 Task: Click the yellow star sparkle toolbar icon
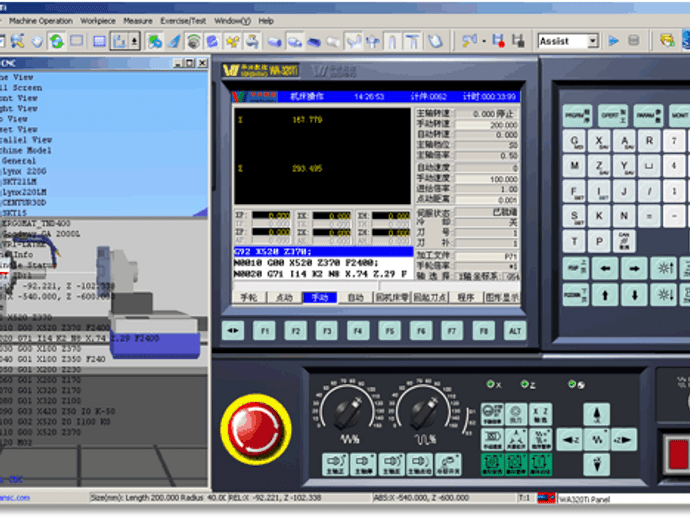coord(232,41)
